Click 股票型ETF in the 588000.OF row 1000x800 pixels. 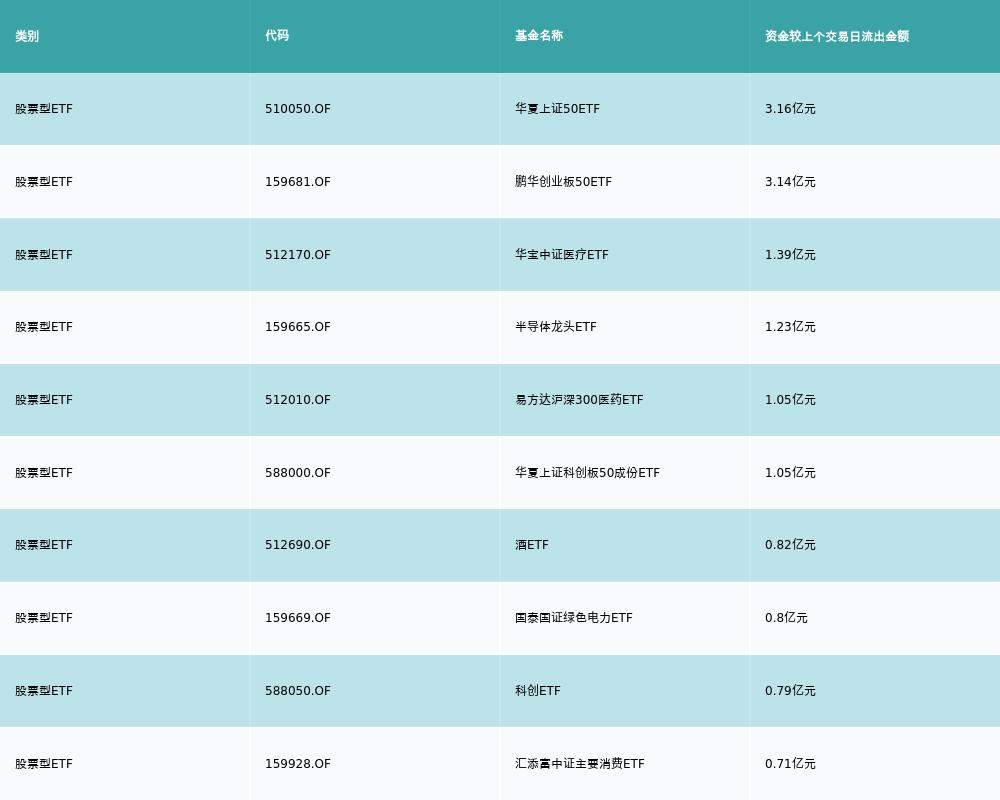(44, 473)
